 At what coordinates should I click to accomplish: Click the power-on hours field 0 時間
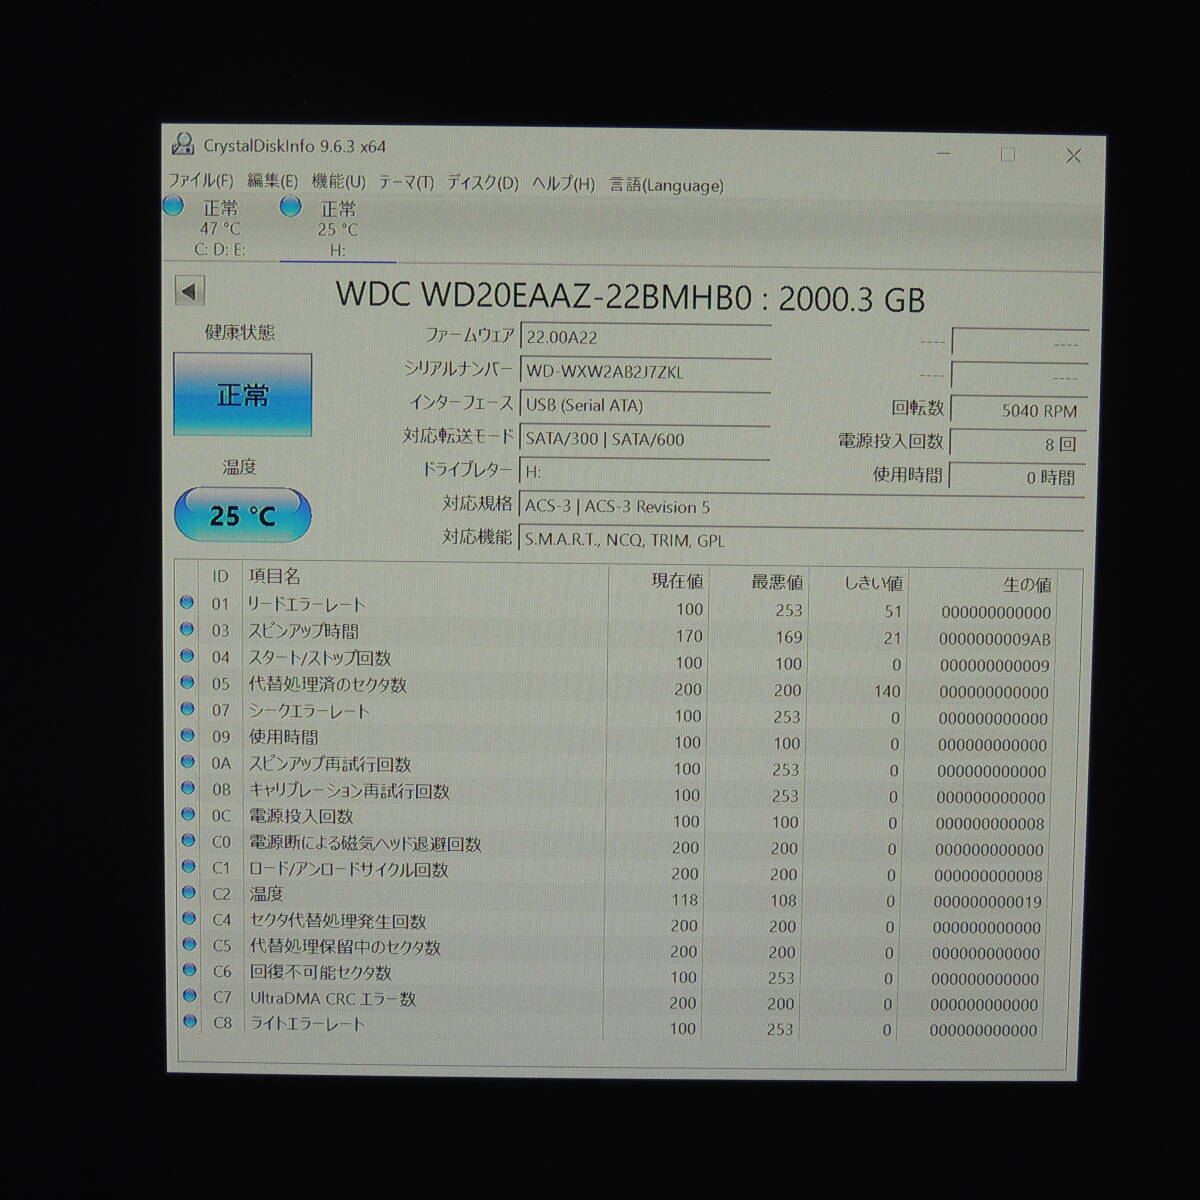click(x=1016, y=478)
